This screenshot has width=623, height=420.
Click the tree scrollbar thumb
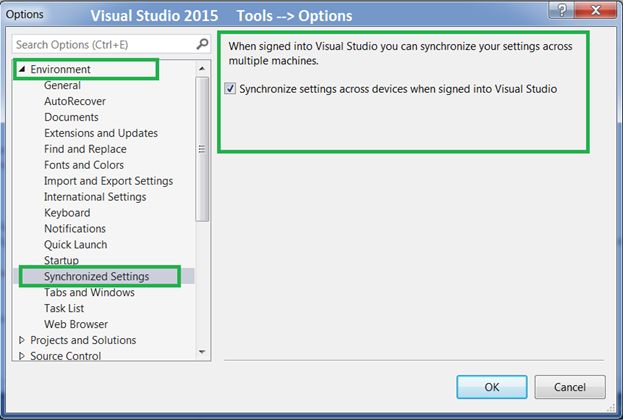click(x=202, y=149)
